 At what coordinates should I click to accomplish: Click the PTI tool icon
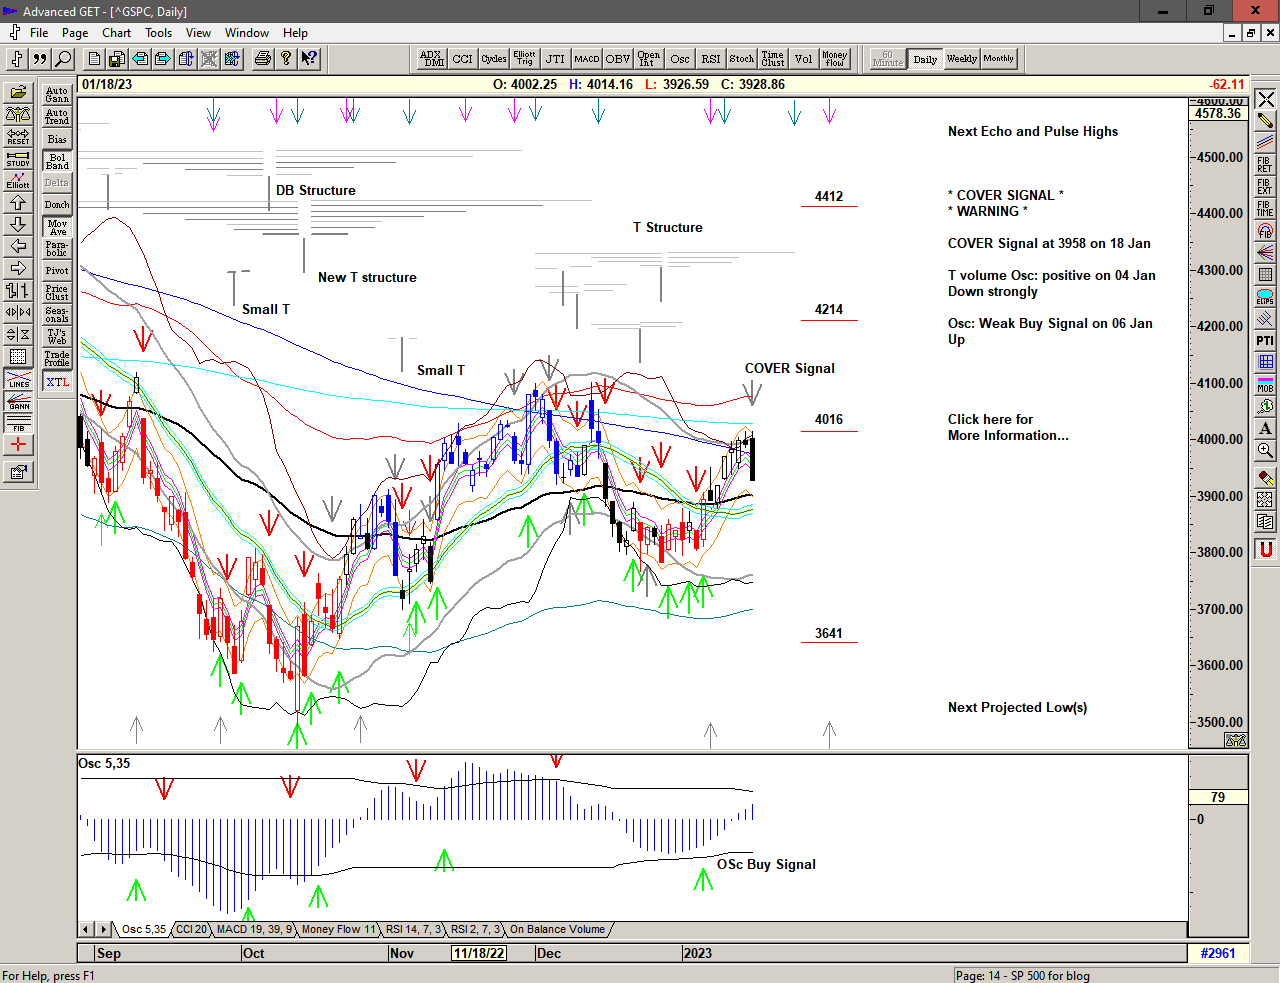(1265, 341)
